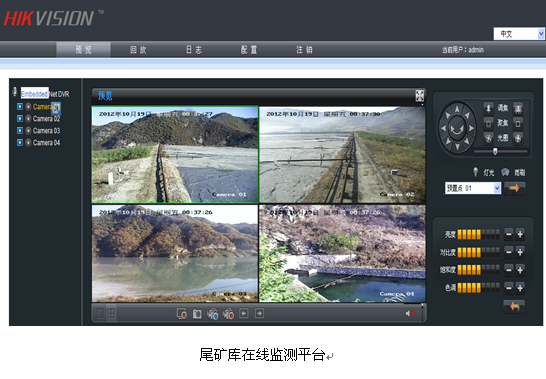Go to the previous page of cameras
Viewport: 546px width, 379px height.
point(244,314)
